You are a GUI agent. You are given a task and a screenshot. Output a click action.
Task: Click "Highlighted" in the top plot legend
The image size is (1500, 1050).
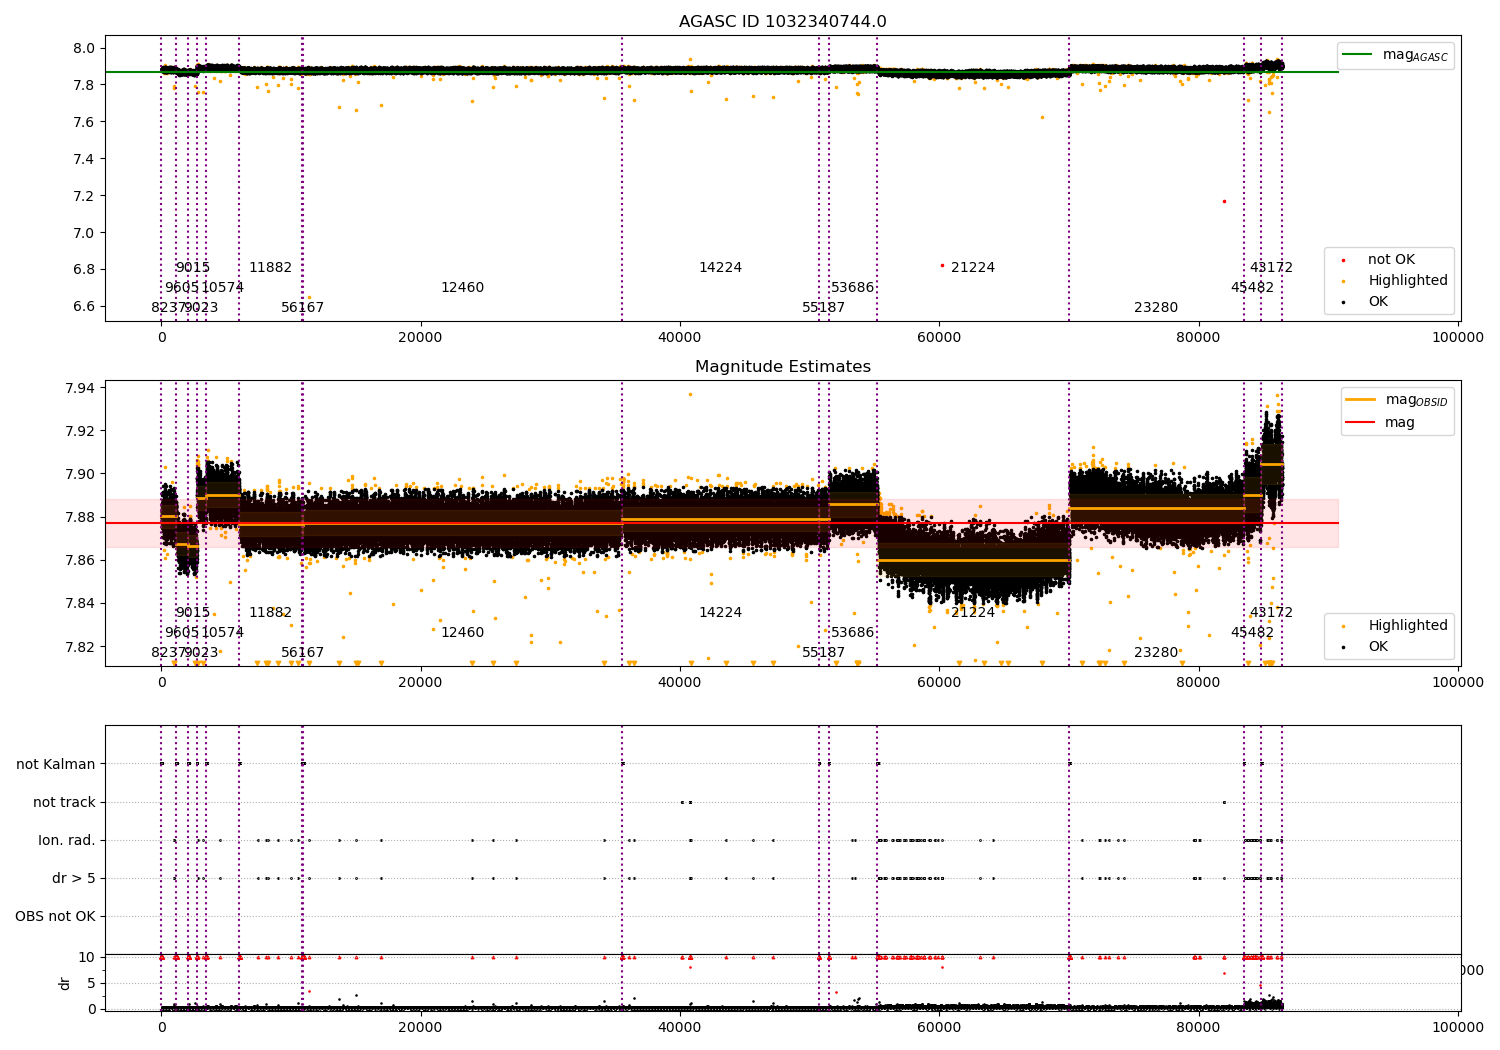(1407, 281)
